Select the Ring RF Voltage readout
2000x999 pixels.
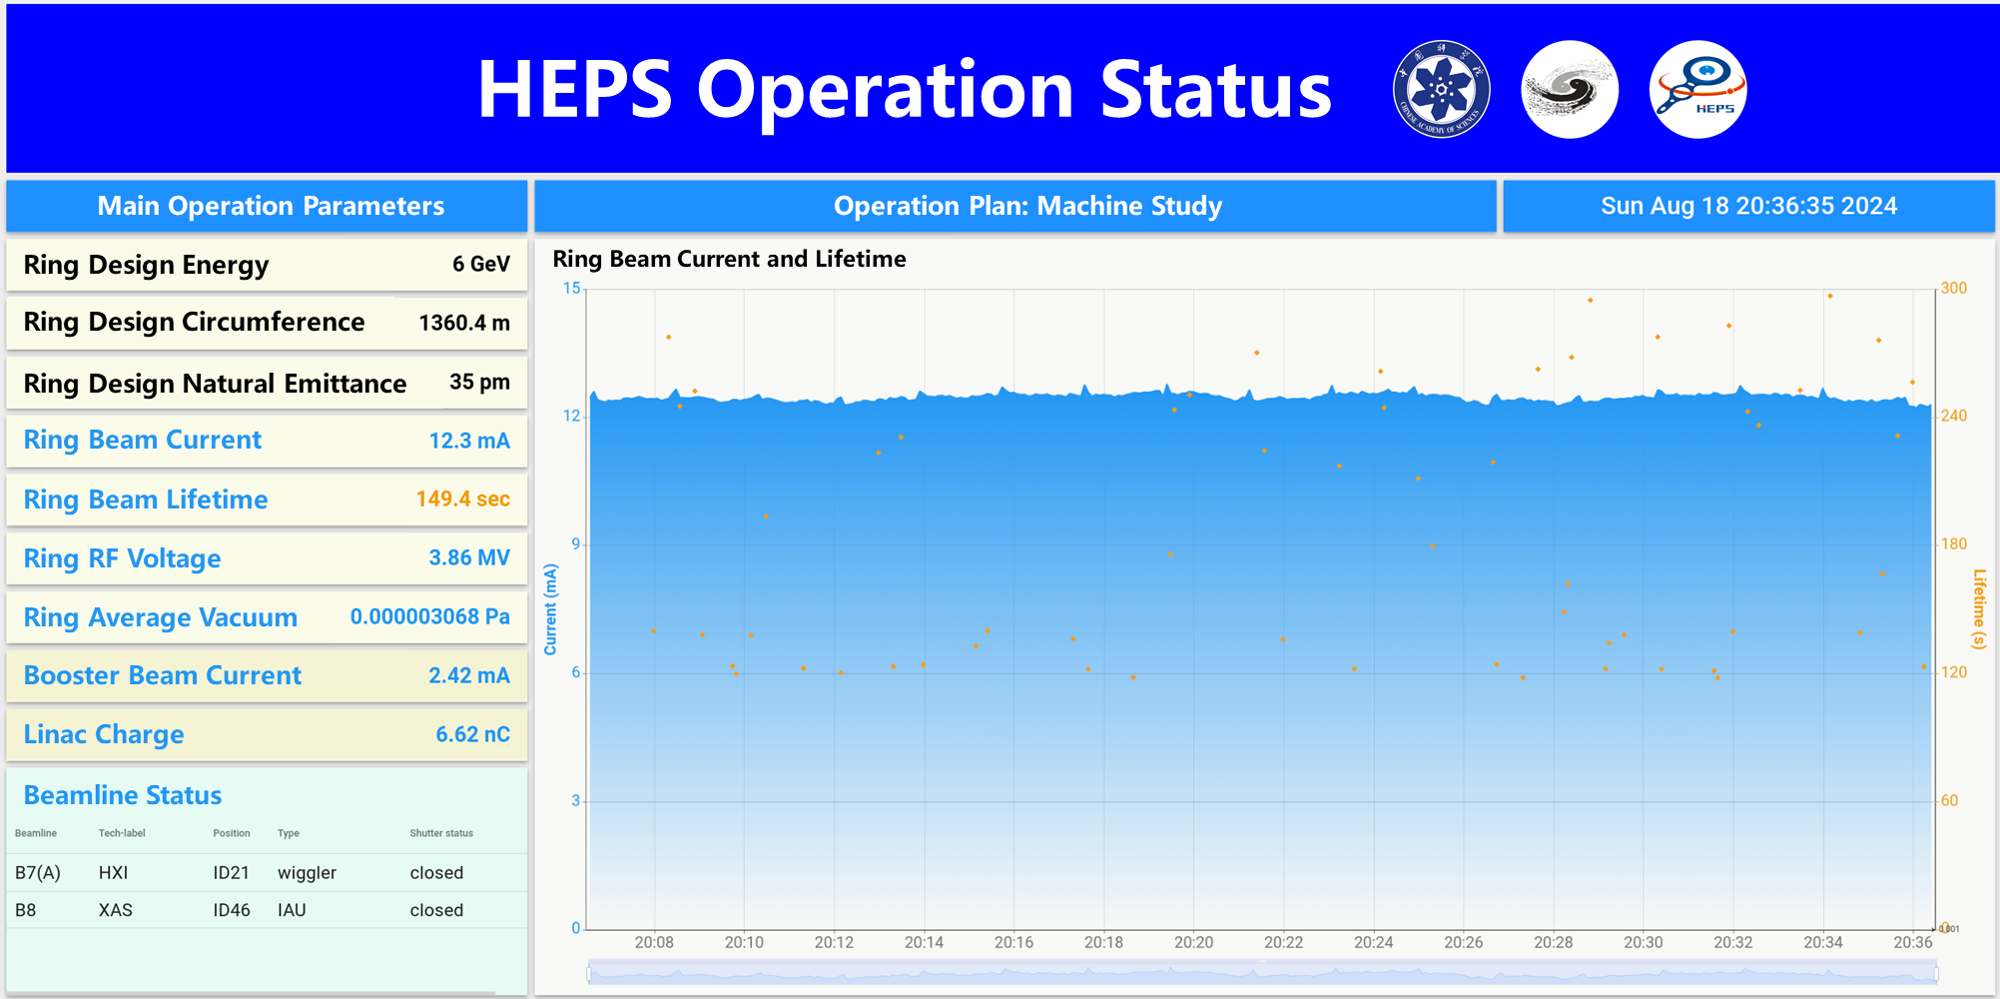click(266, 558)
